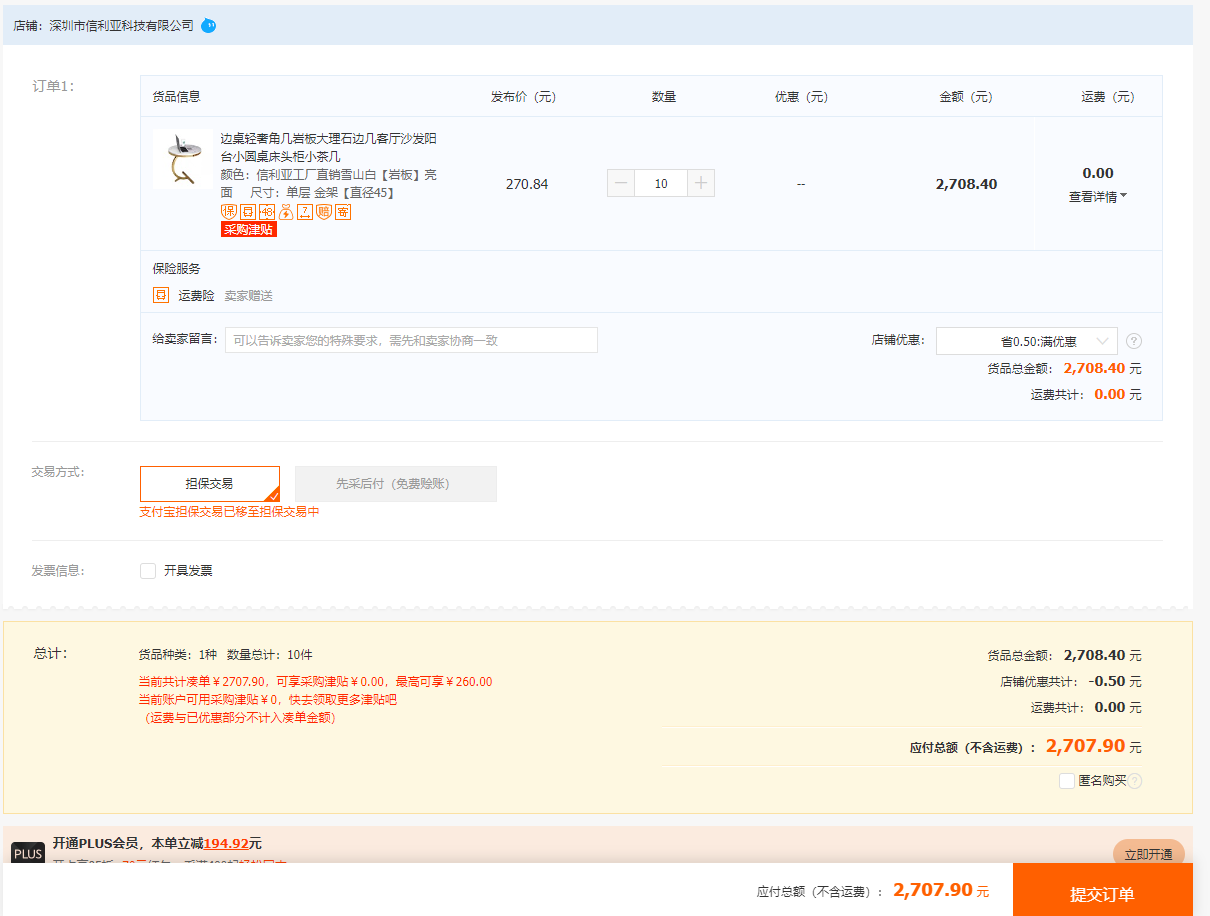Screen dimensions: 1210x916
Task: Decrease quantity with the minus button
Action: click(x=621, y=184)
